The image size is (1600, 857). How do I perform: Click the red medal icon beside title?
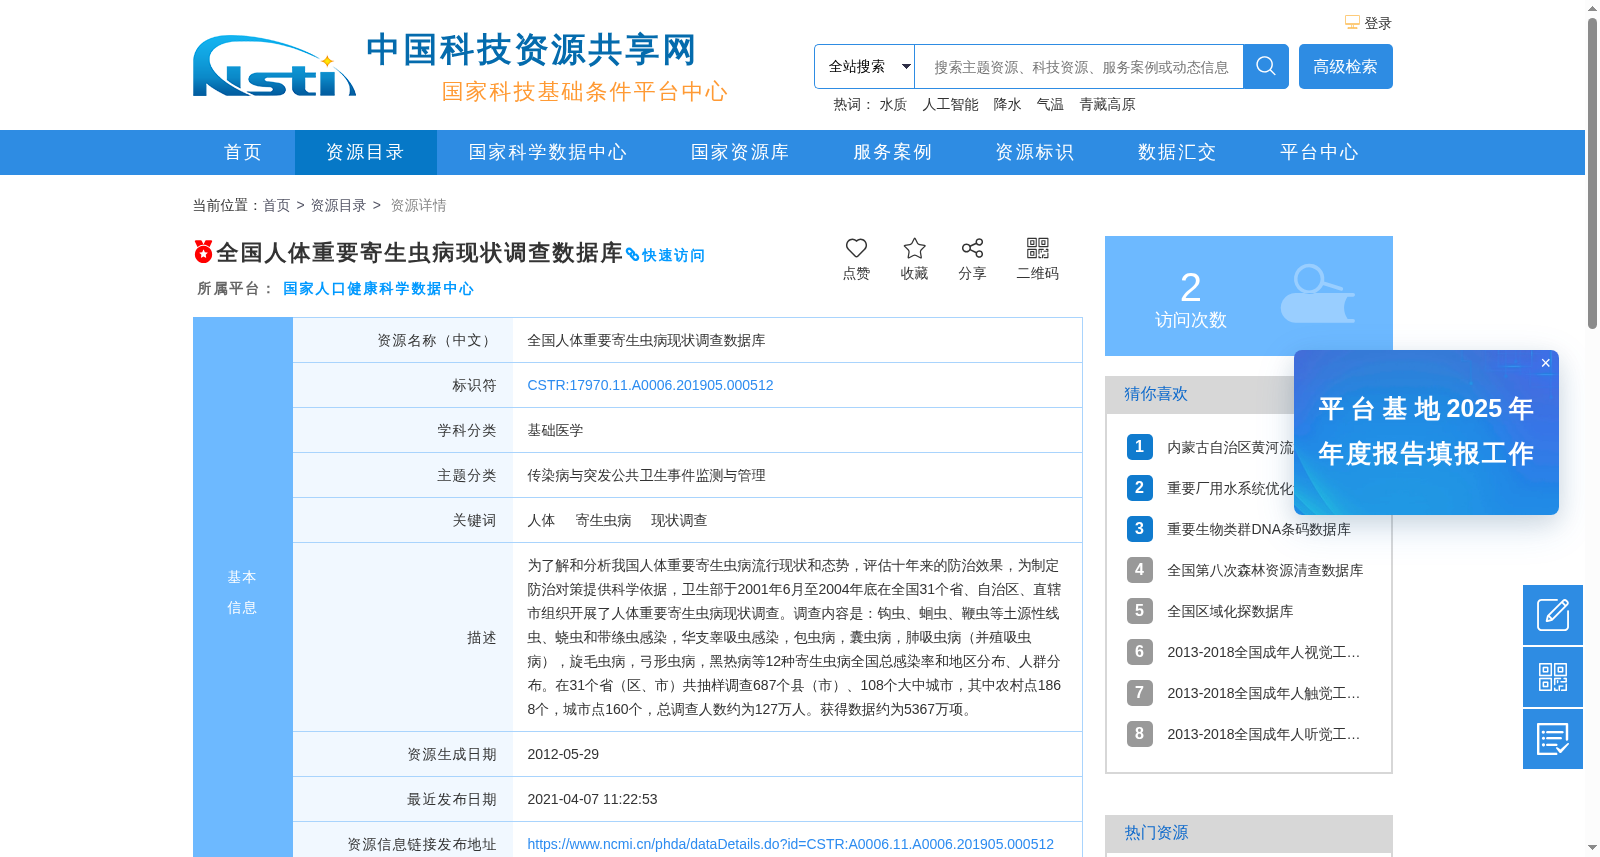click(203, 251)
